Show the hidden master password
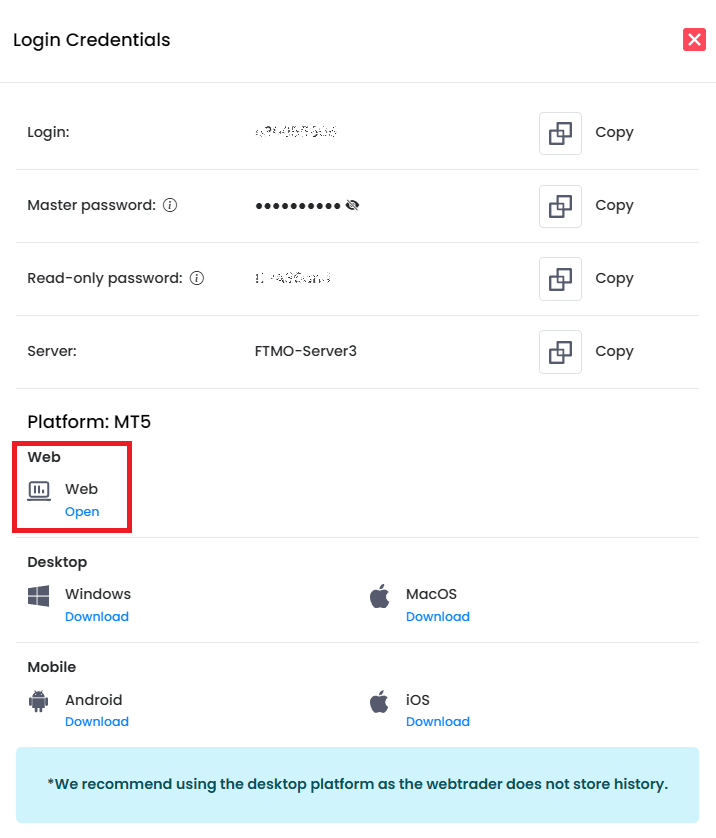 tap(352, 205)
